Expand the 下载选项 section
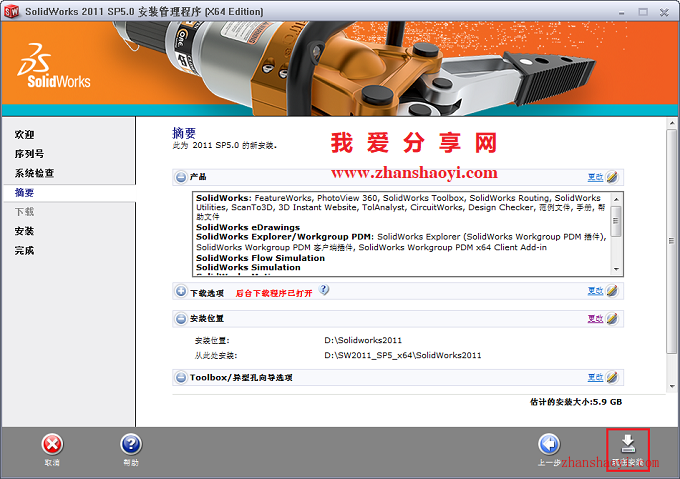Image resolution: width=680 pixels, height=479 pixels. pyautogui.click(x=181, y=291)
